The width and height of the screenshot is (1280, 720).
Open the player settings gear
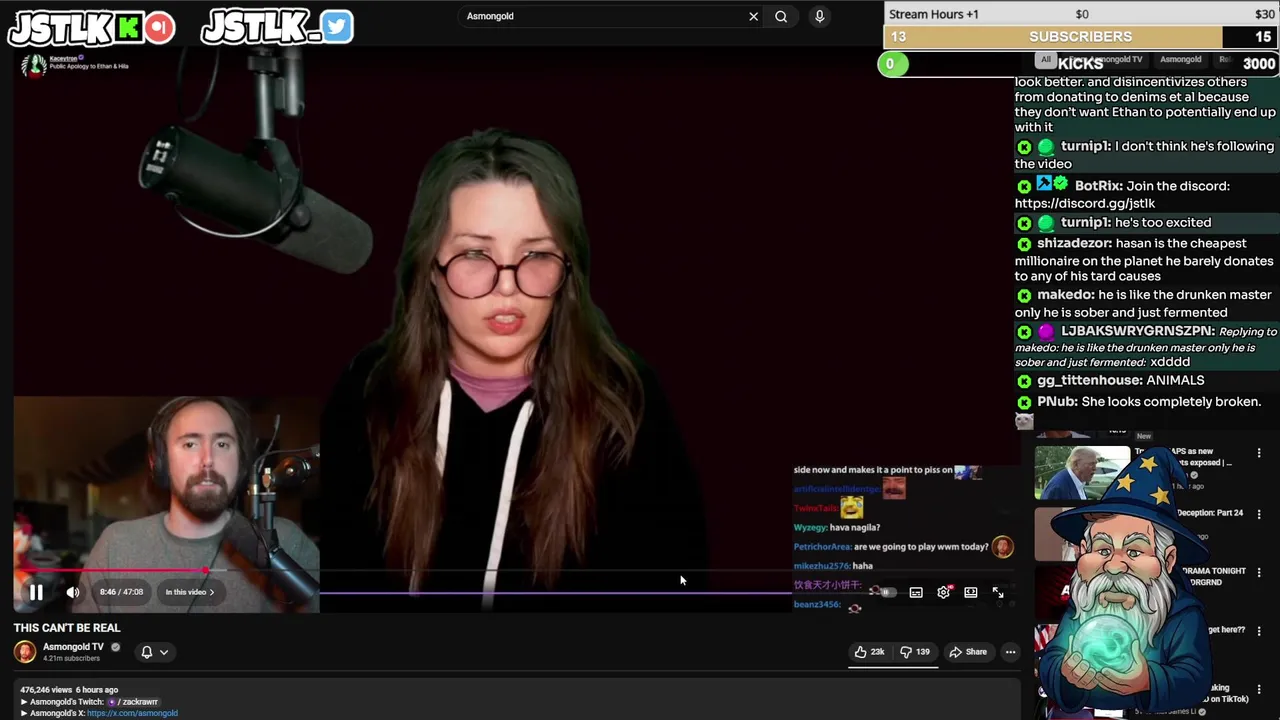[x=943, y=592]
